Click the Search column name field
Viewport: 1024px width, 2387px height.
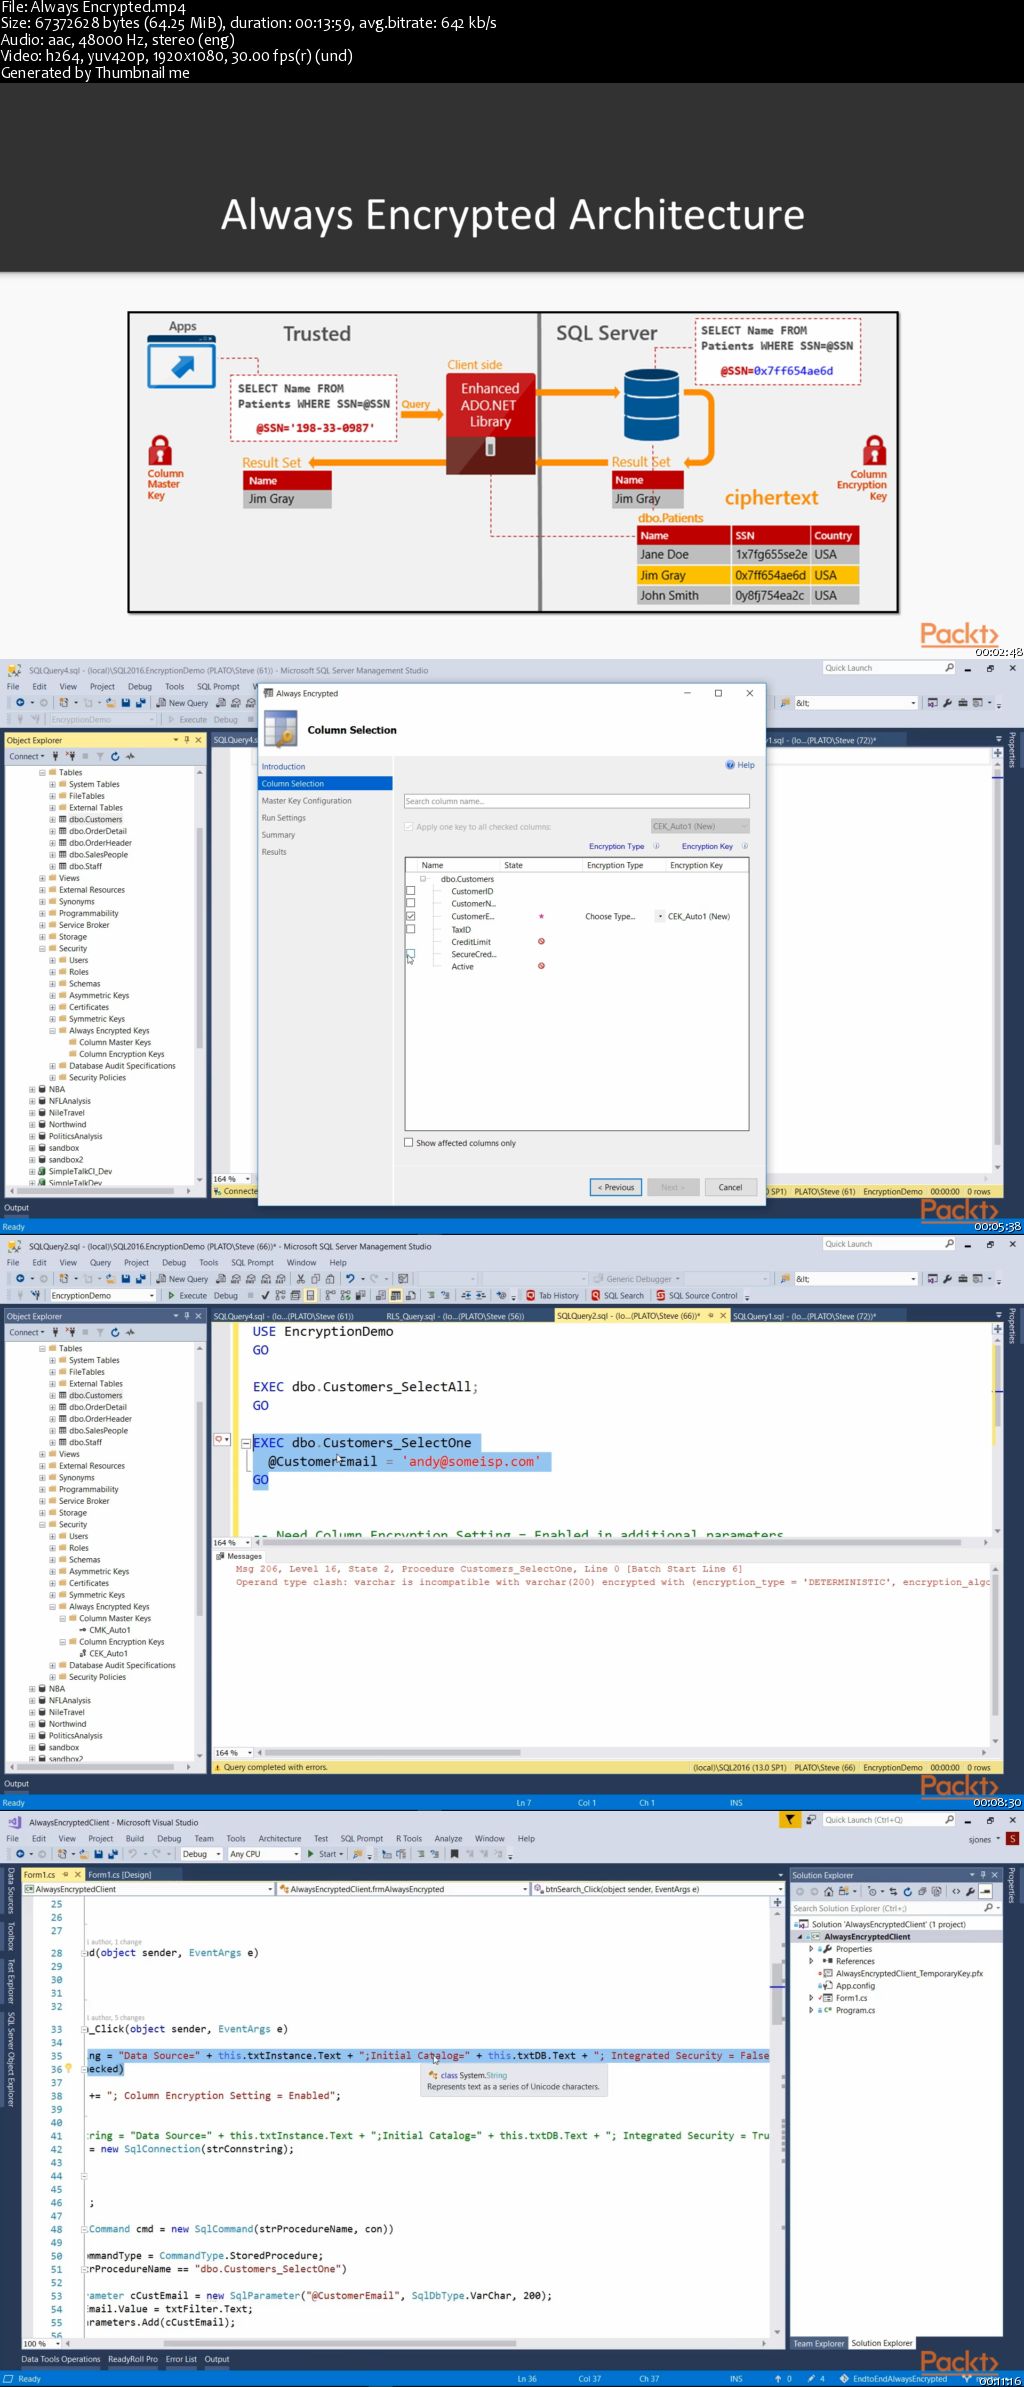pos(576,801)
